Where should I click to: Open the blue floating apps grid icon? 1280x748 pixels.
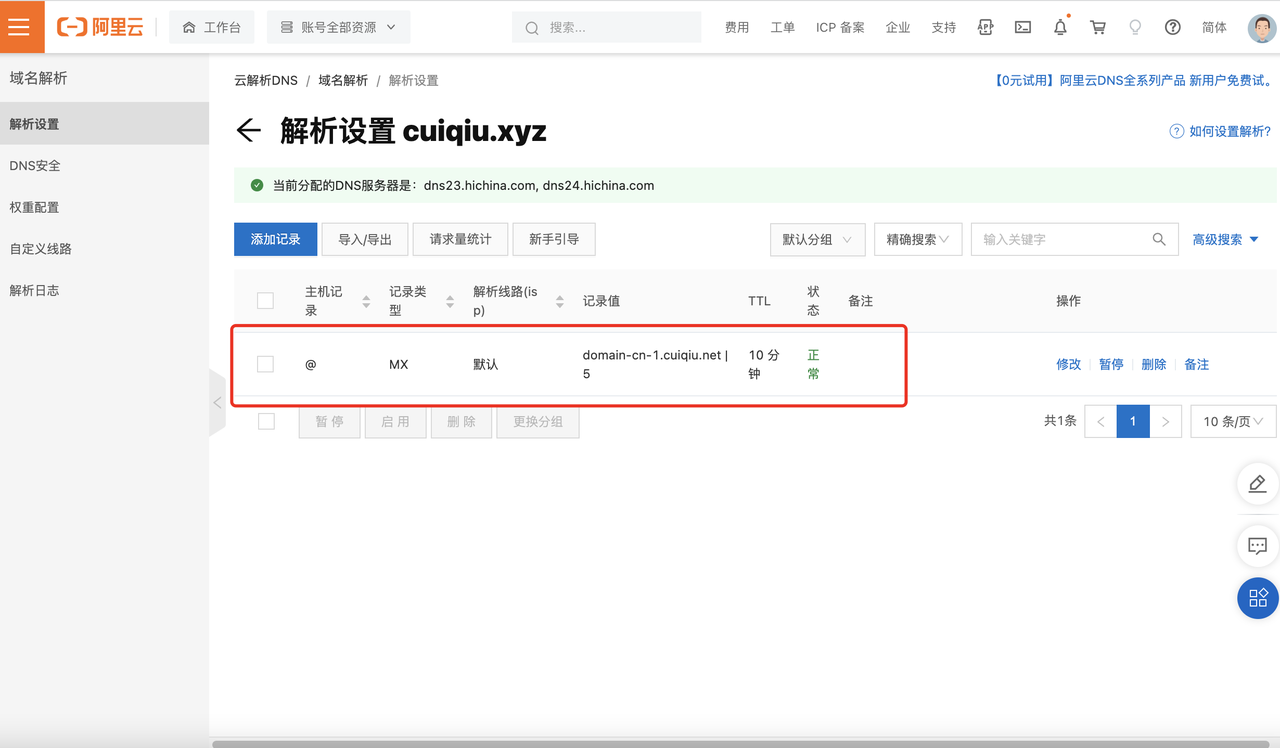pos(1258,598)
